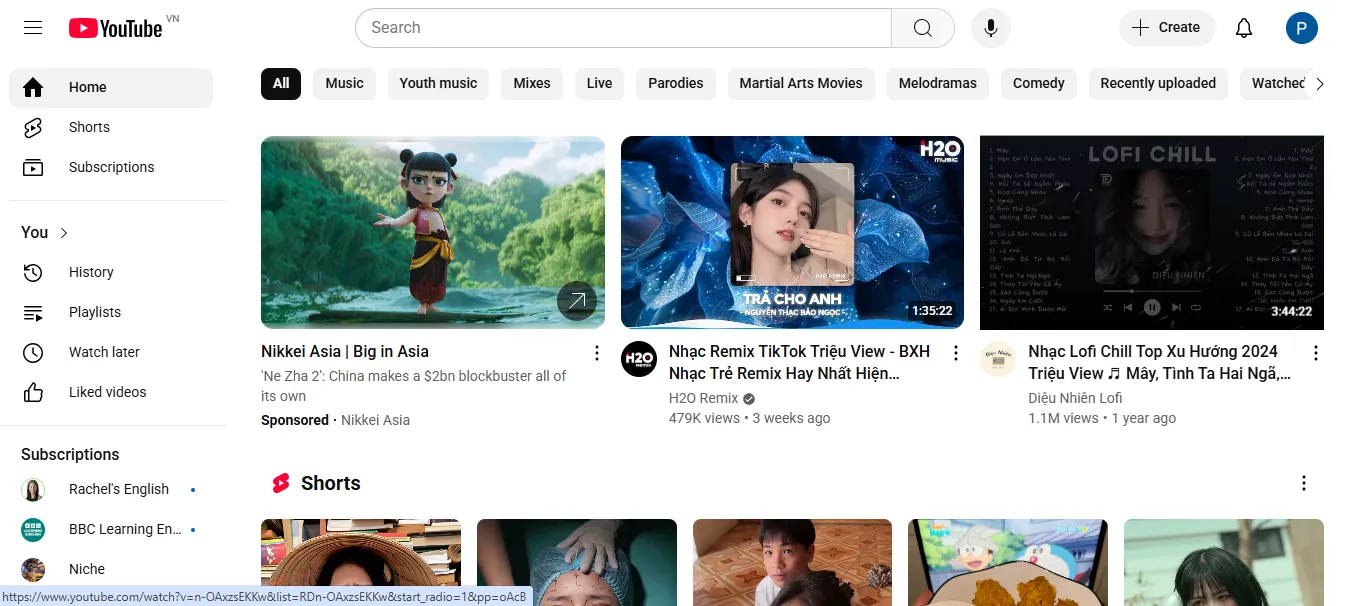
Task: Open the H2O Remix channel avatar
Action: coord(639,359)
